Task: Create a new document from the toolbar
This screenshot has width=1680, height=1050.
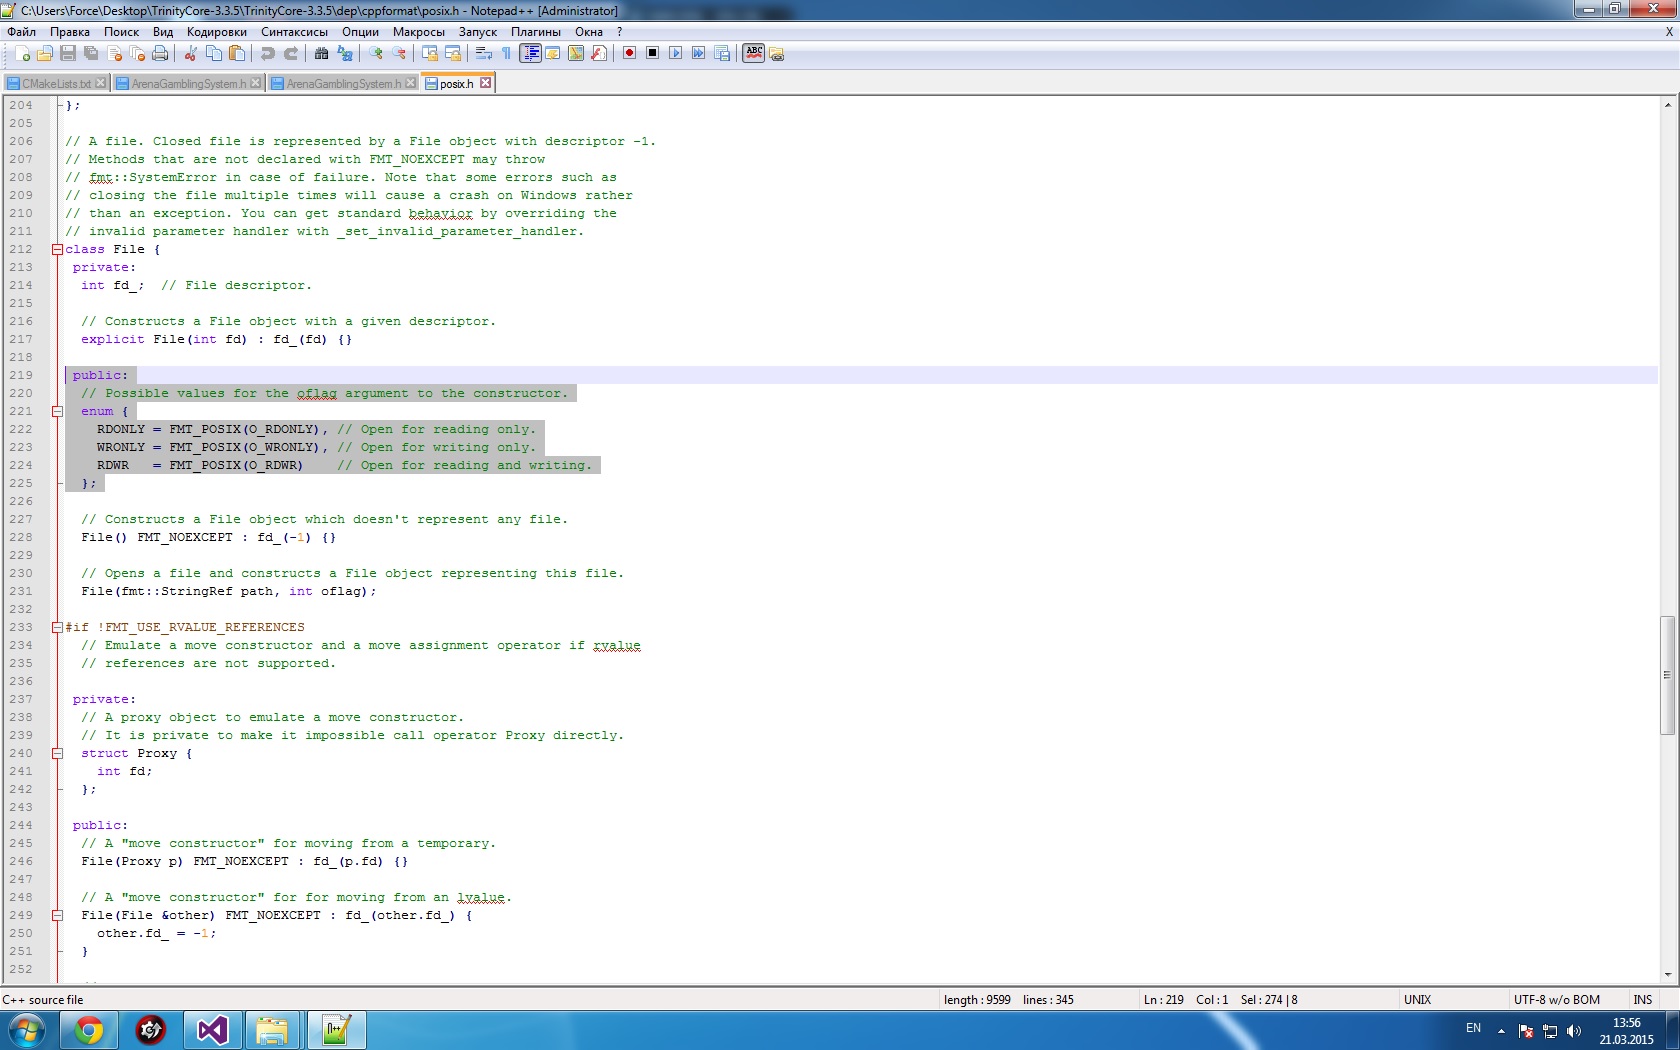Action: click(22, 54)
